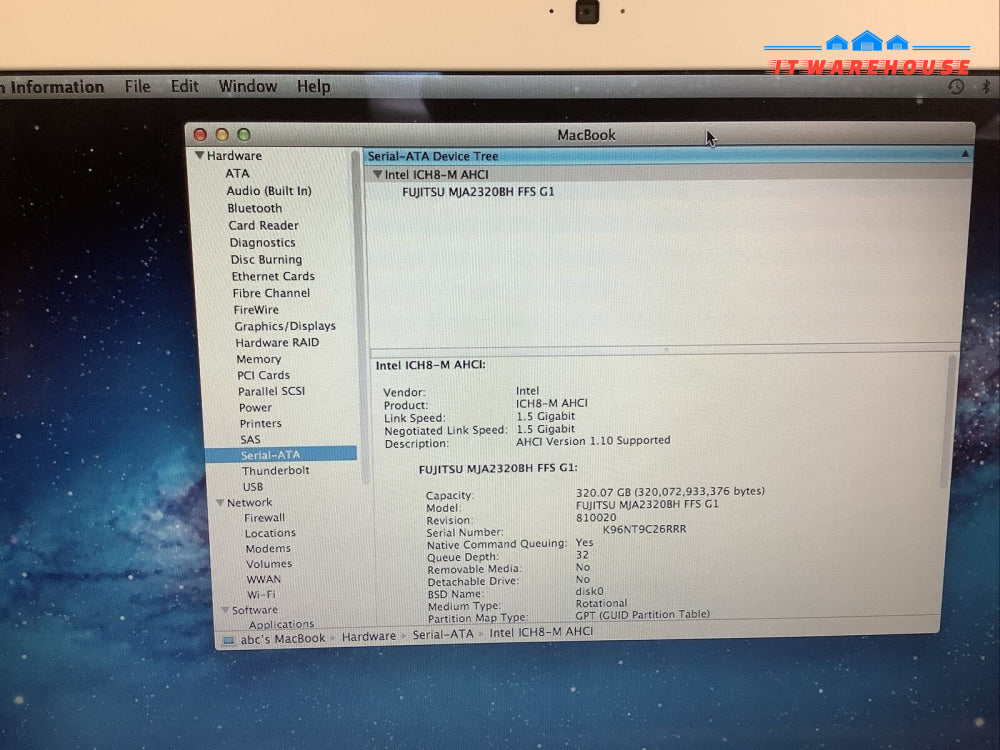The height and width of the screenshot is (750, 1000).
Task: Select Card Reader in the sidebar
Action: [263, 225]
